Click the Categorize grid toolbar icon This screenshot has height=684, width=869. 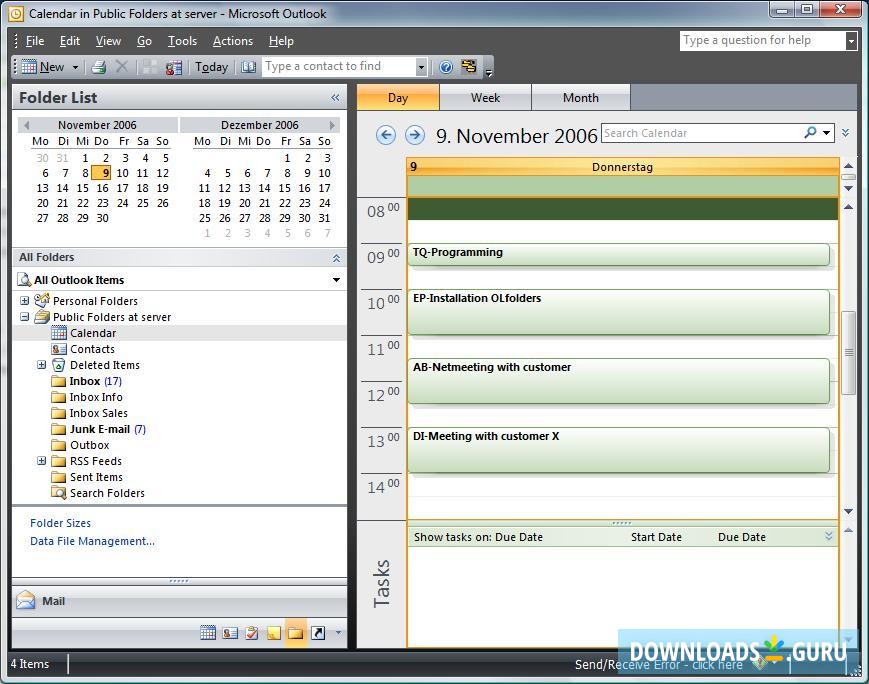150,67
